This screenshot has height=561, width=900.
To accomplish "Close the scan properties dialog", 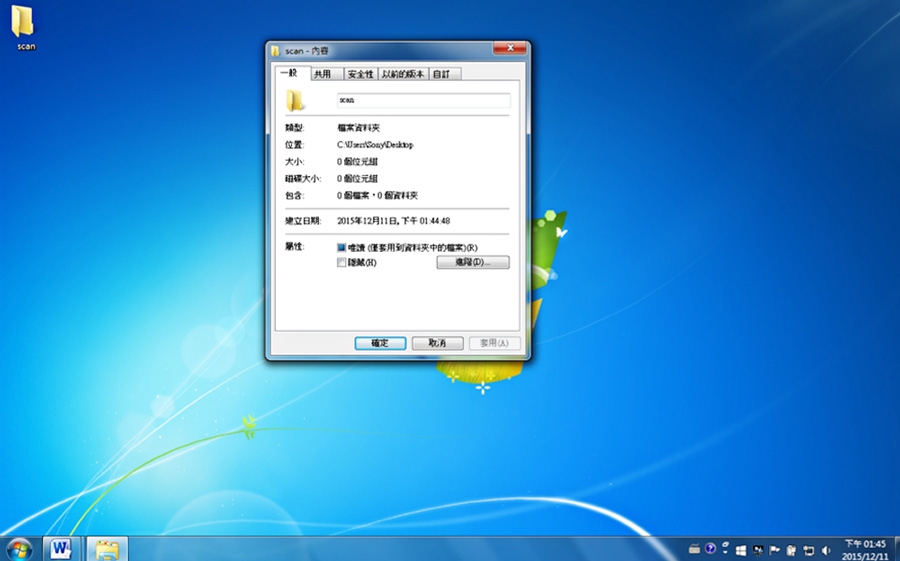I will [510, 48].
